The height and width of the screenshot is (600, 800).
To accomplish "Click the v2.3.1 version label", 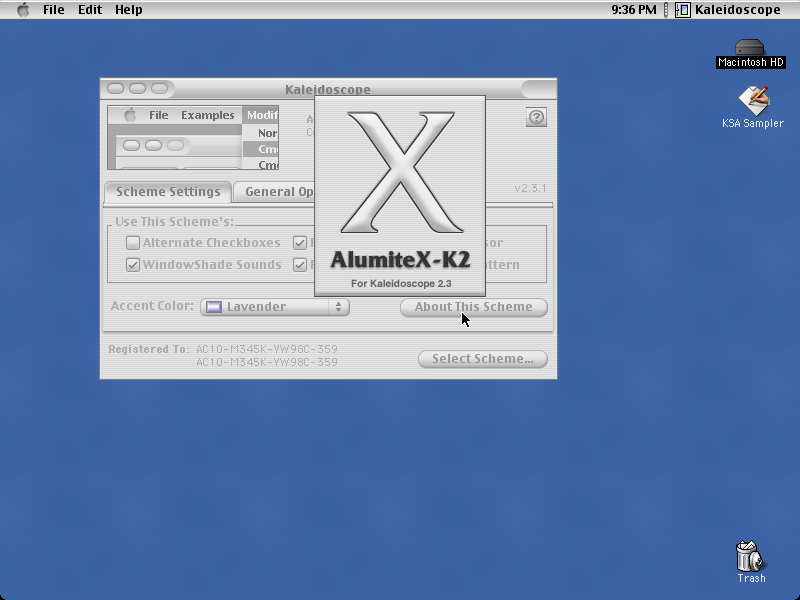I will tap(530, 188).
